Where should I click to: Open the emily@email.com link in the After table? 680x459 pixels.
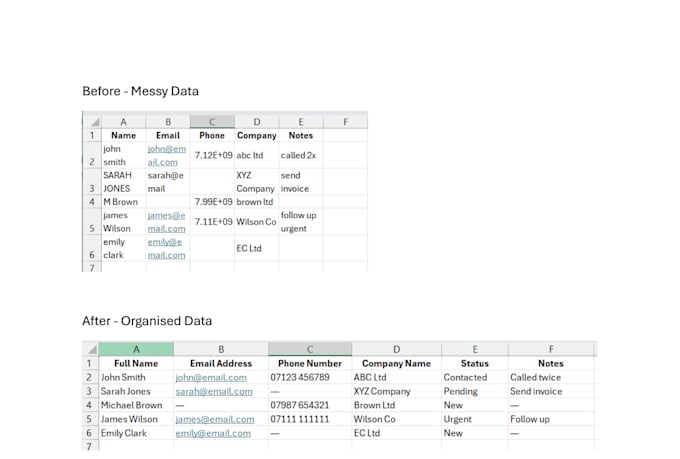(x=213, y=433)
